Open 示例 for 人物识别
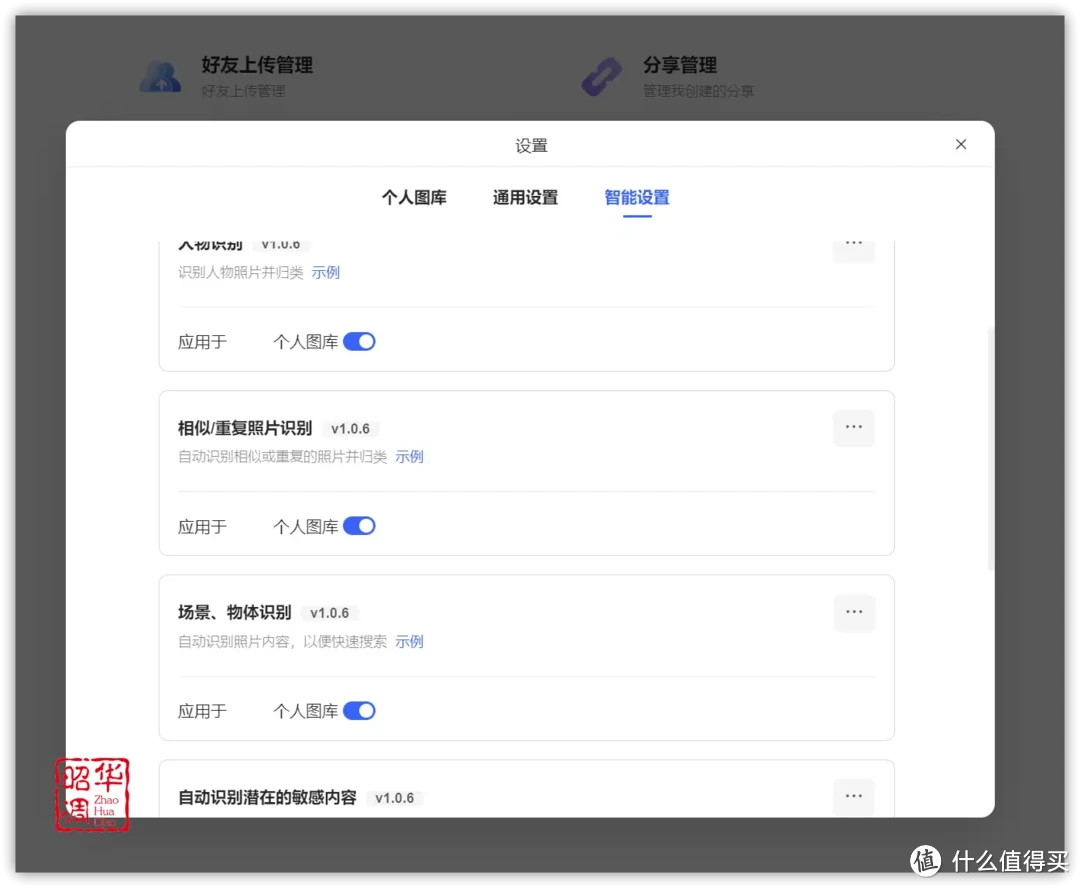Screen dimensions: 1080x888 [x=326, y=272]
